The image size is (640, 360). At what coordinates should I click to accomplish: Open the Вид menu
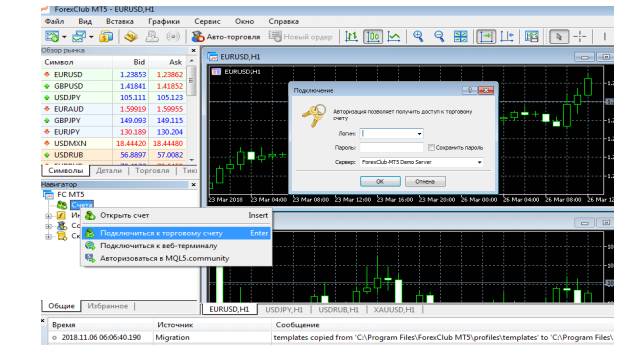coord(85,21)
